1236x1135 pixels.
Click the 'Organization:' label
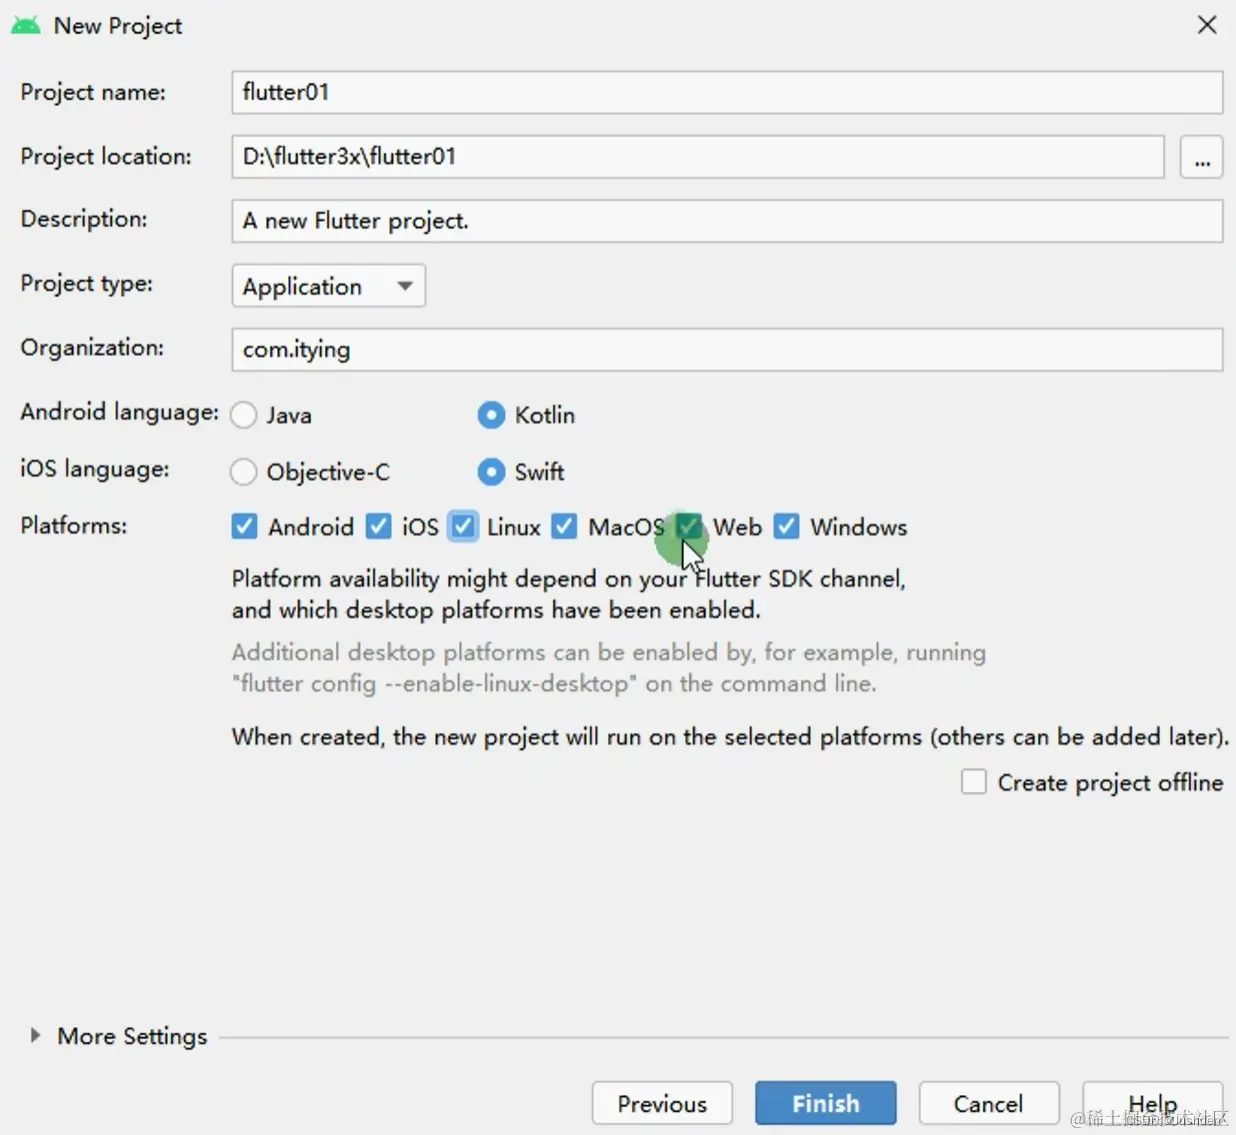coord(92,347)
